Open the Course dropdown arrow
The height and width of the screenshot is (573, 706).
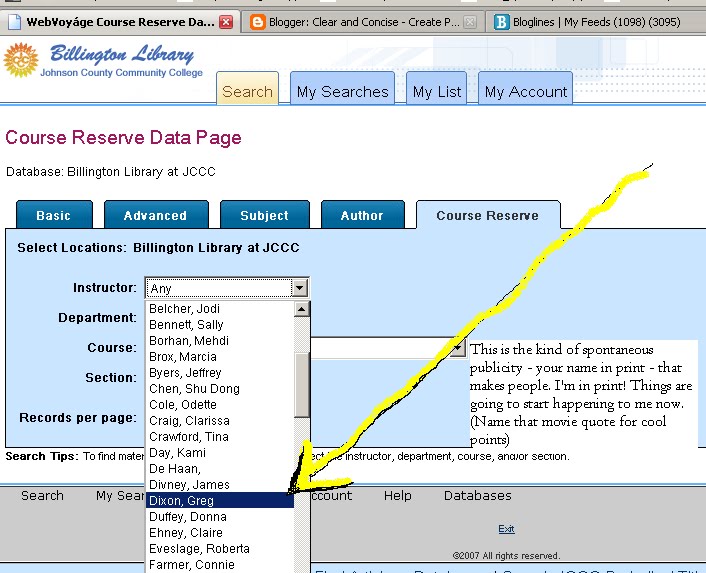458,348
